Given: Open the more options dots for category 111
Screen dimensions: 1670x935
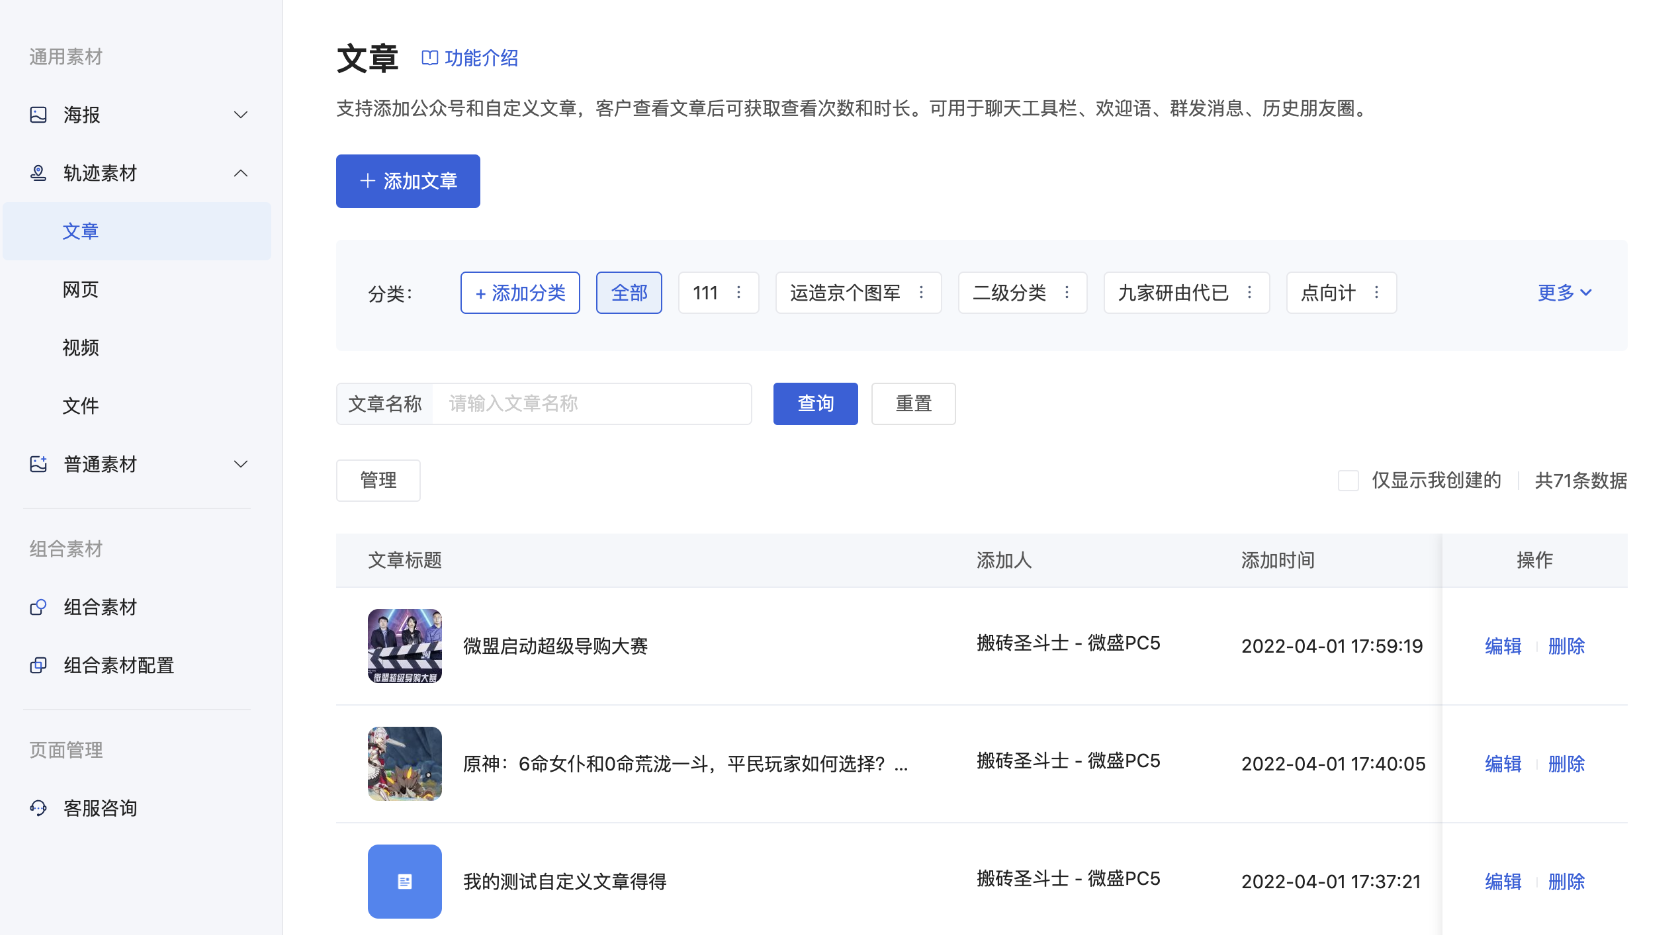Looking at the screenshot, I should pos(739,293).
